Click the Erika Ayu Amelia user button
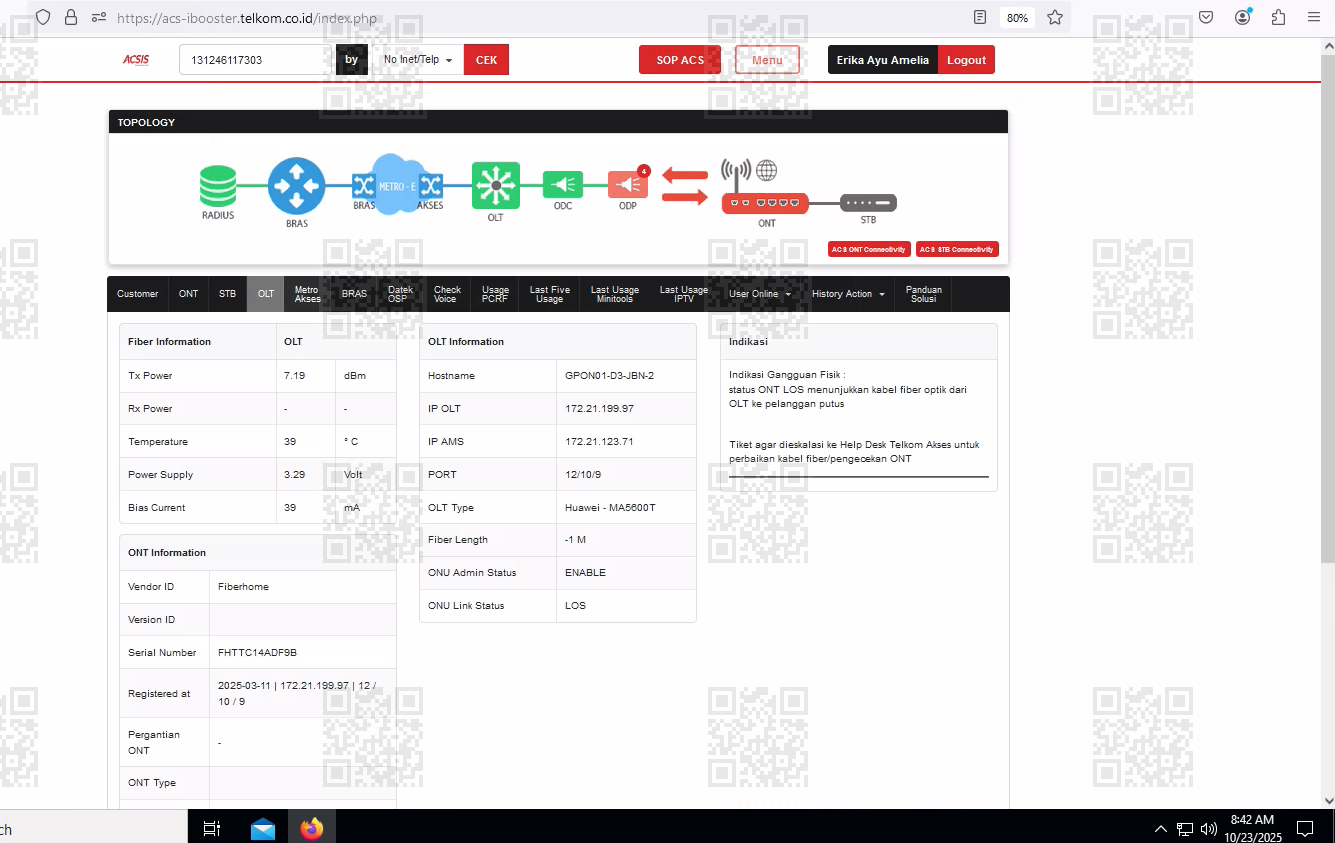The height and width of the screenshot is (843, 1335). pyautogui.click(x=883, y=60)
